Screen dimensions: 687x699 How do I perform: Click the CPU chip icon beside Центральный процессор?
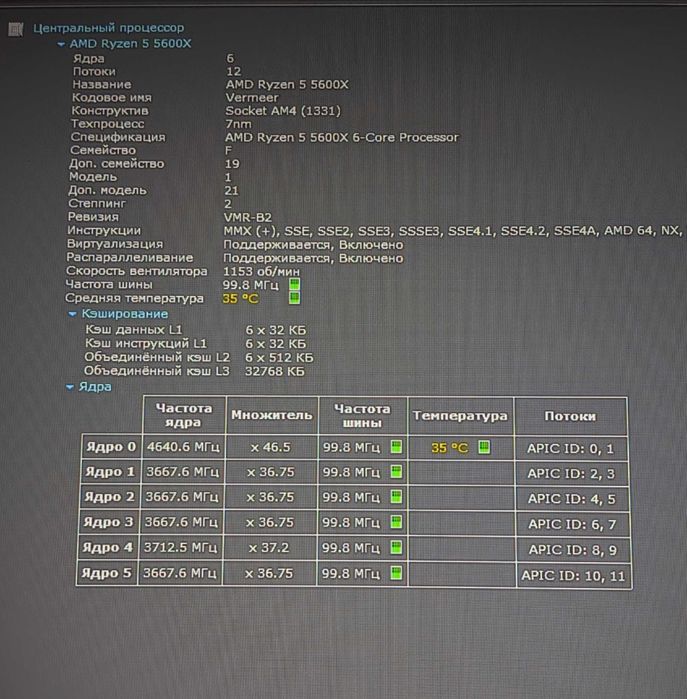pyautogui.click(x=16, y=29)
